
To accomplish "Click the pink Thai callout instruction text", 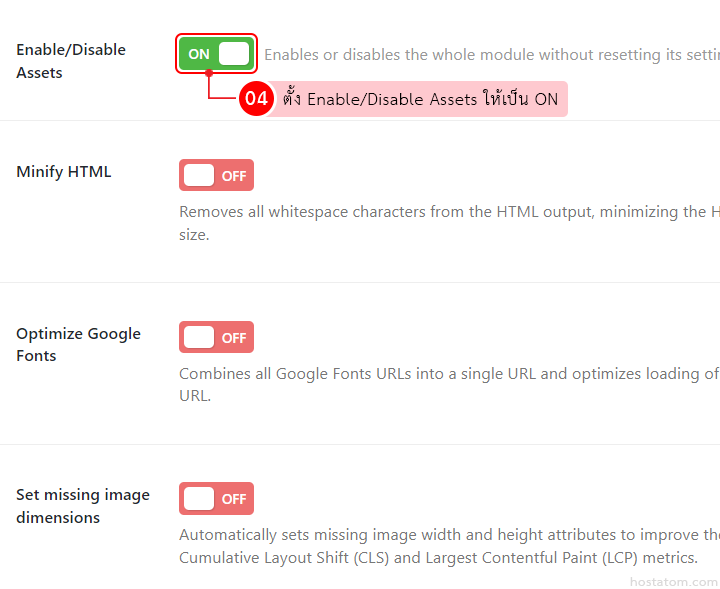I will click(420, 99).
